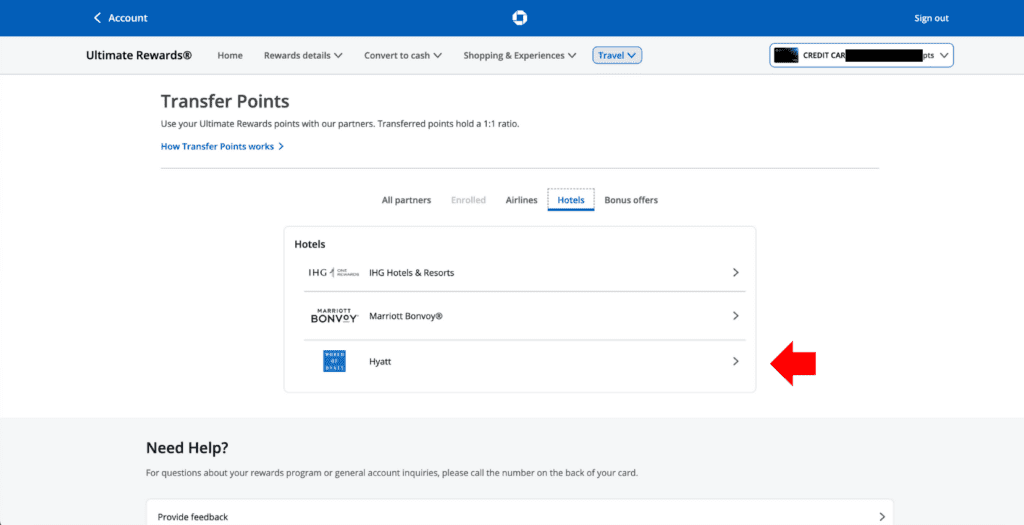Open the Hyatt row chevron
Image resolution: width=1024 pixels, height=525 pixels.
click(x=735, y=361)
